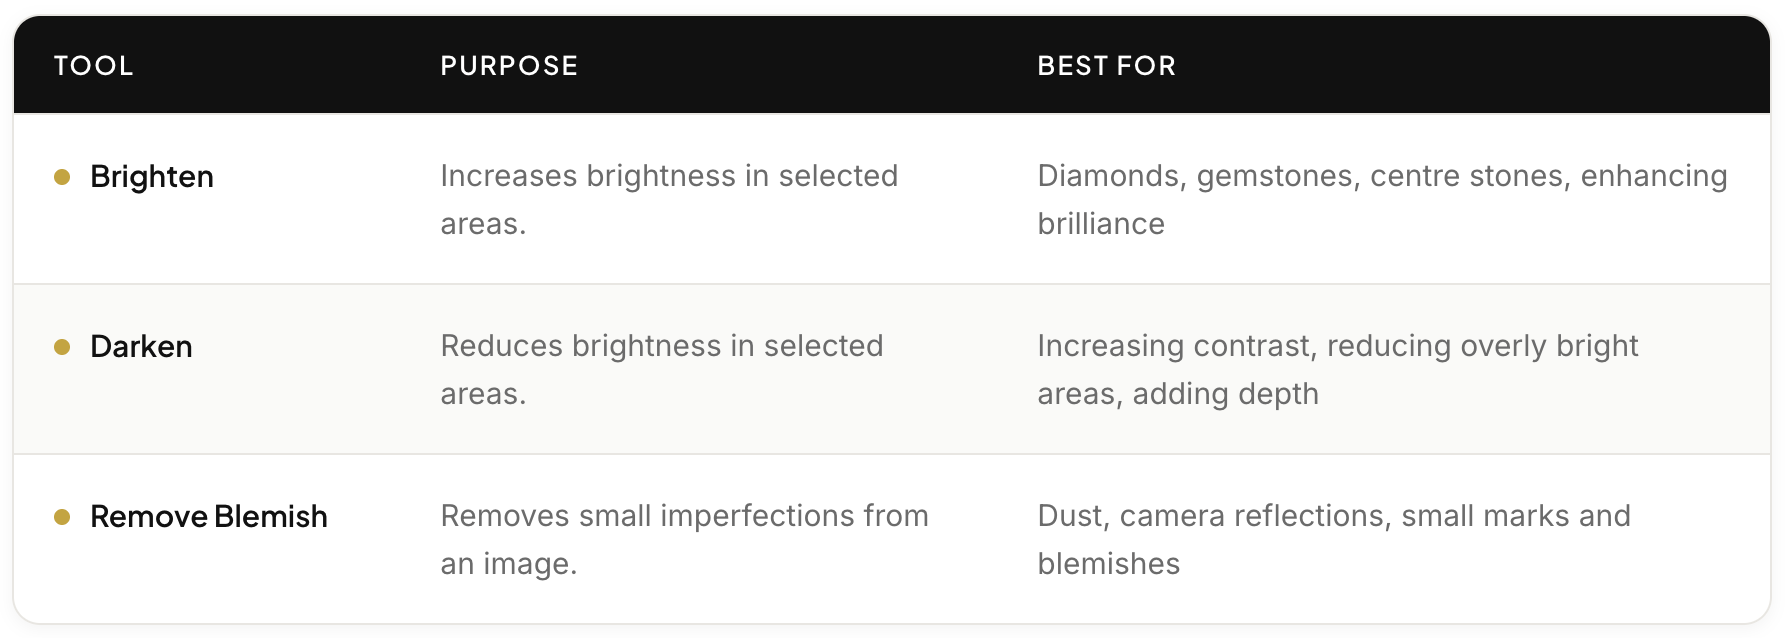
Task: Click the 'Increasing contrast' best-for description
Action: 1338,369
